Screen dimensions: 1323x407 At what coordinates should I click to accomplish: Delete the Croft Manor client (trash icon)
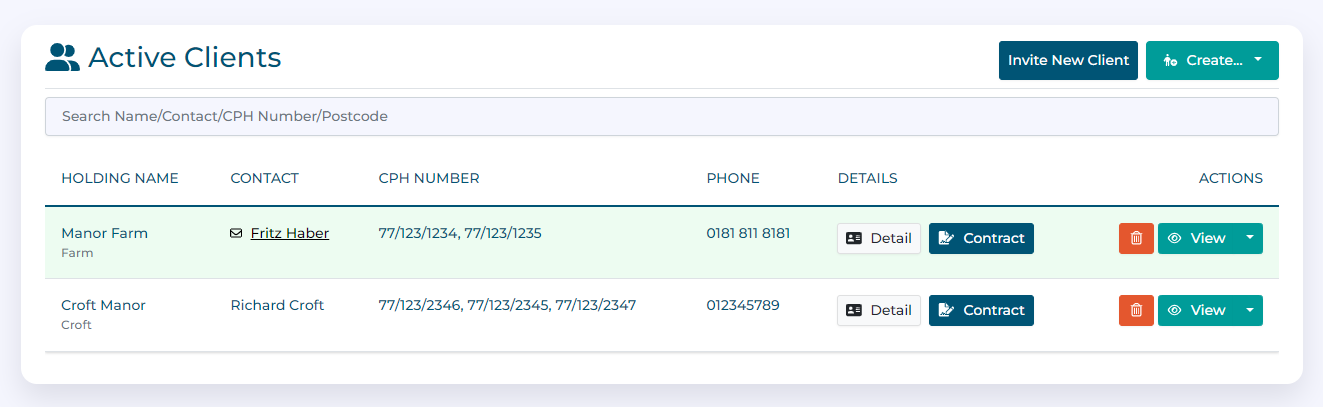1136,310
